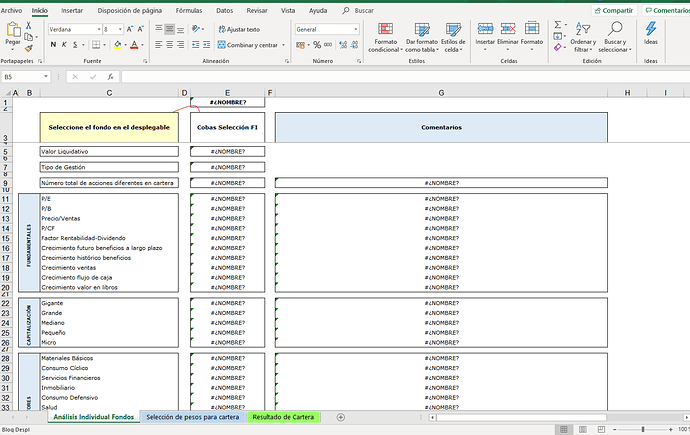
Task: Click the increase indent icon
Action: coord(206,44)
